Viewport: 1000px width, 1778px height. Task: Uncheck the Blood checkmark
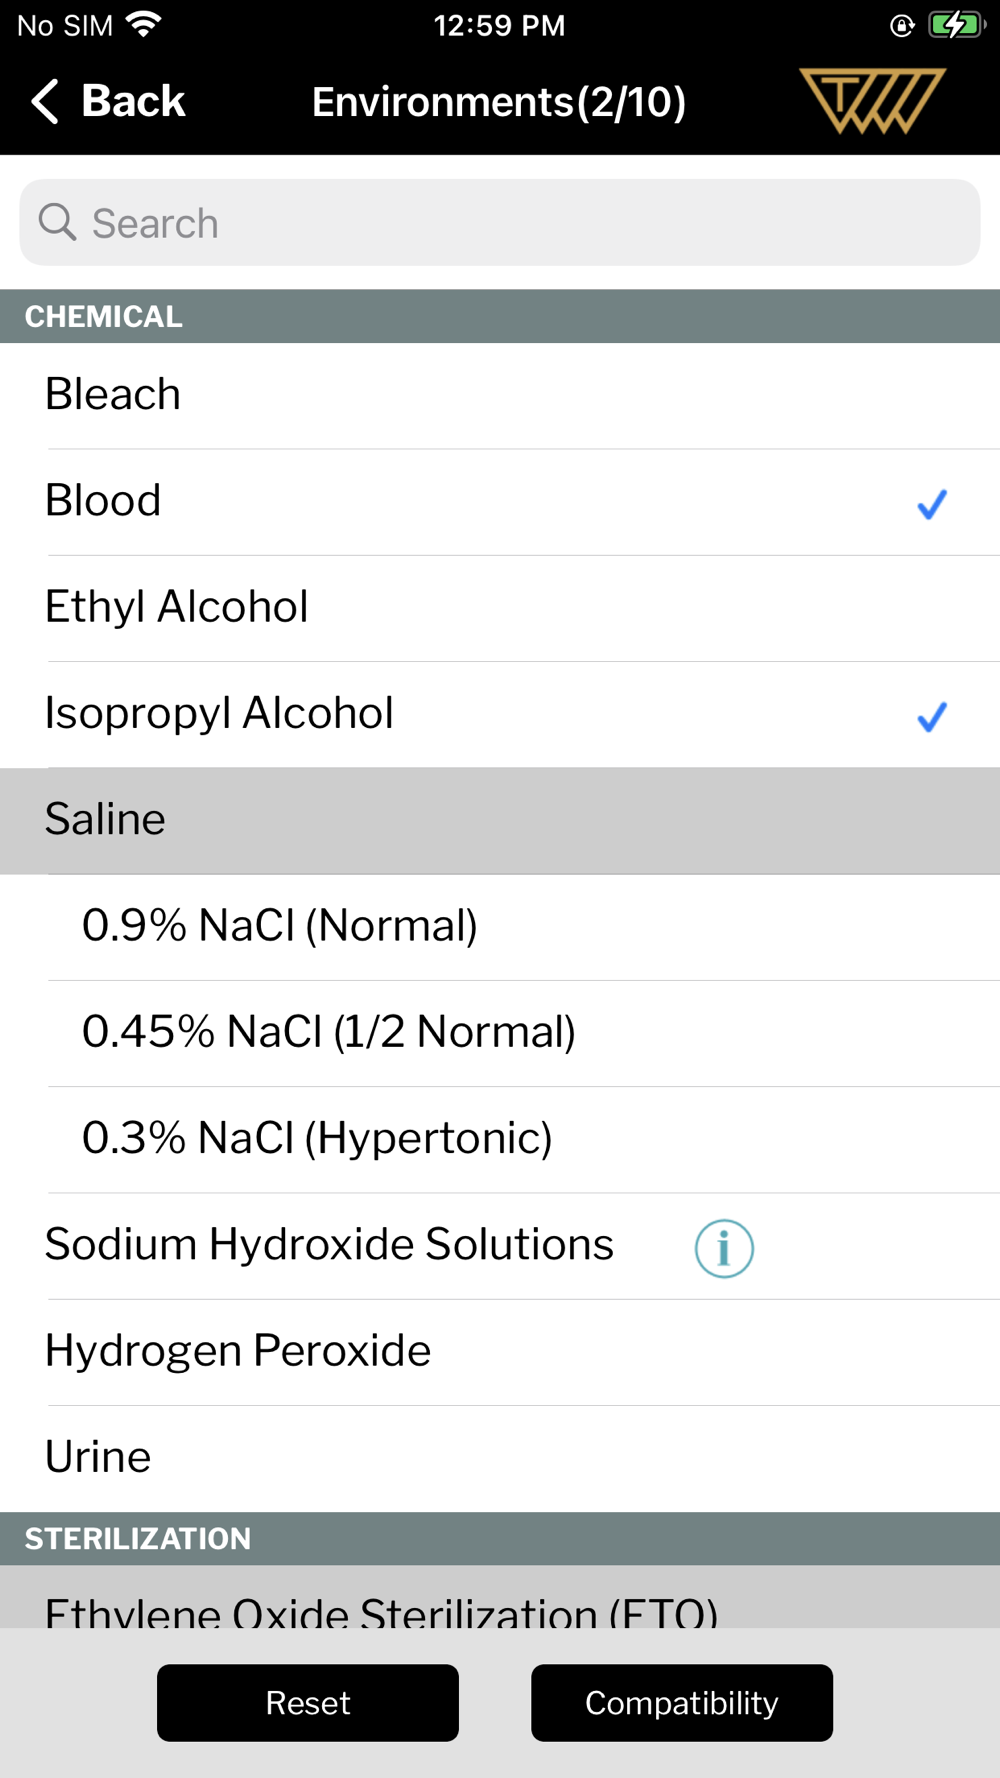point(931,504)
